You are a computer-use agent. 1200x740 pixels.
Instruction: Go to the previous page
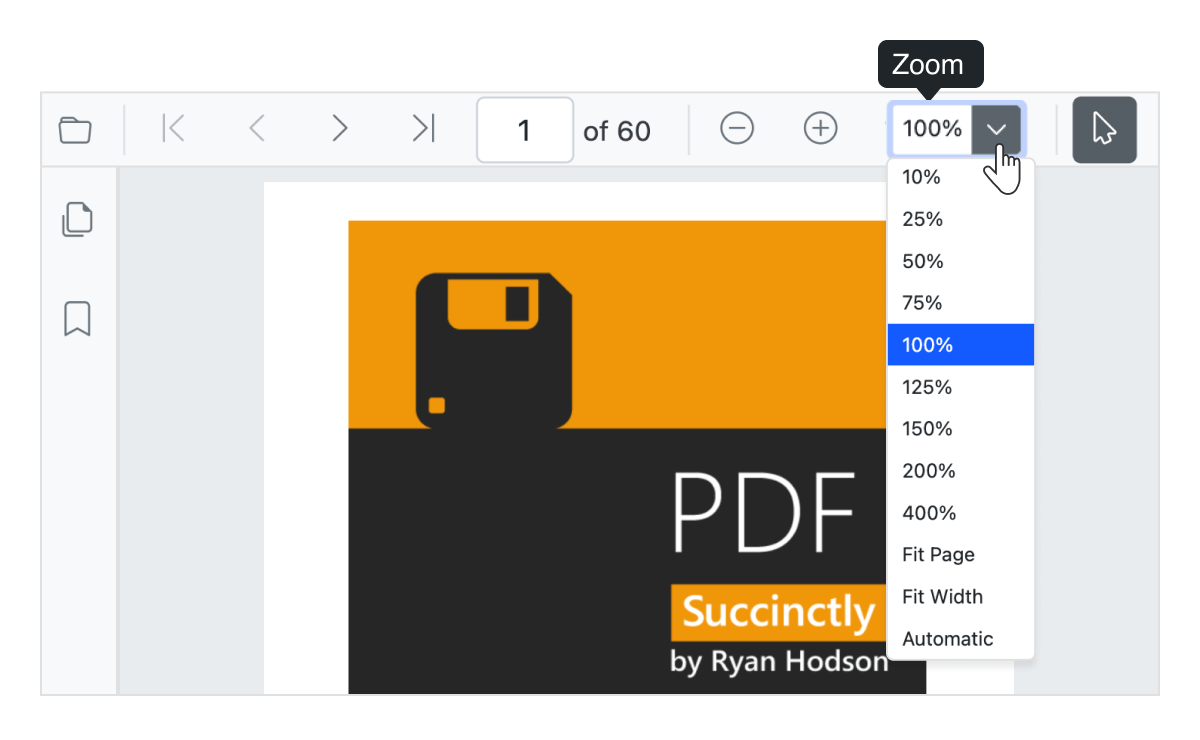point(257,129)
